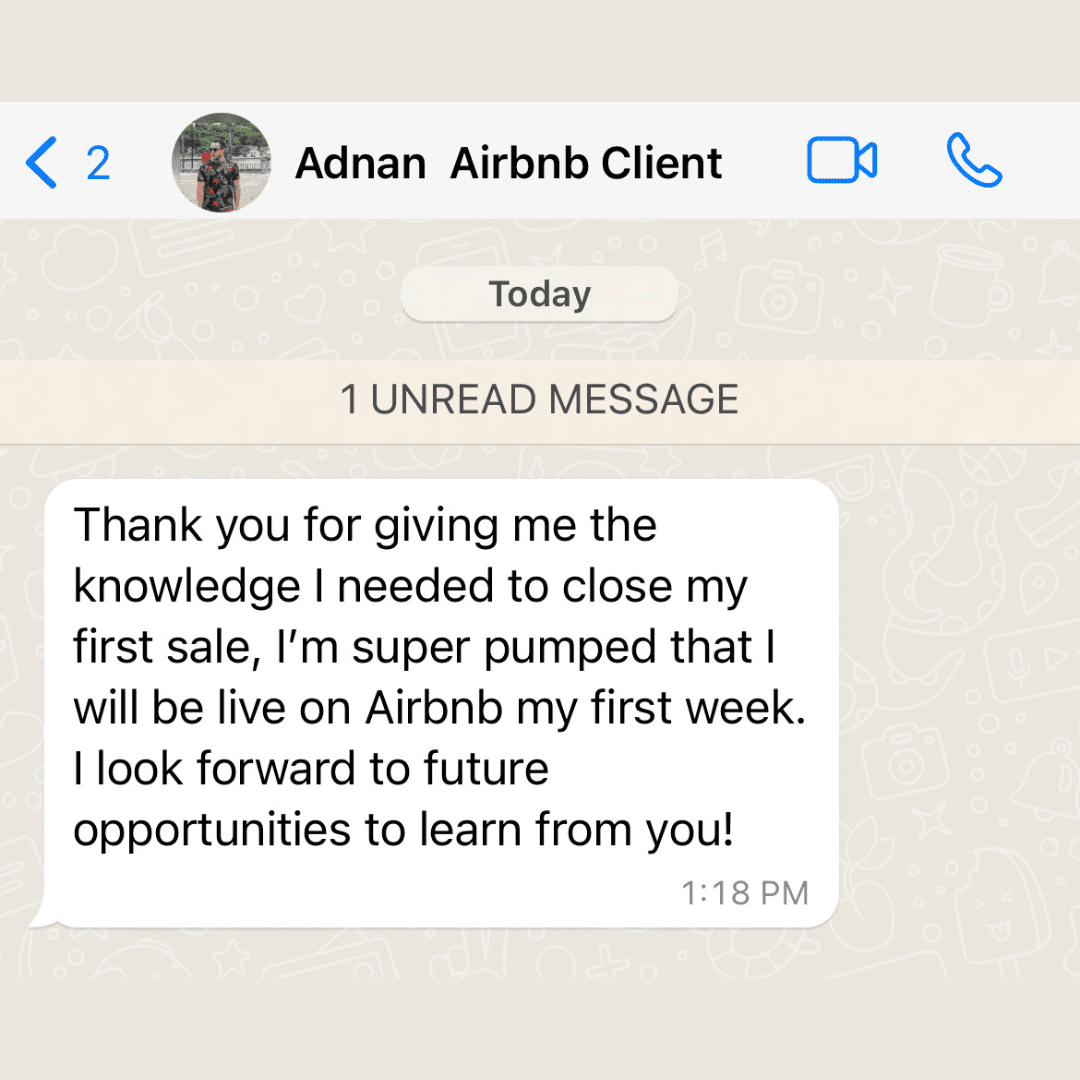
Task: Tap the text "I look forward to future"
Action: pos(311,769)
